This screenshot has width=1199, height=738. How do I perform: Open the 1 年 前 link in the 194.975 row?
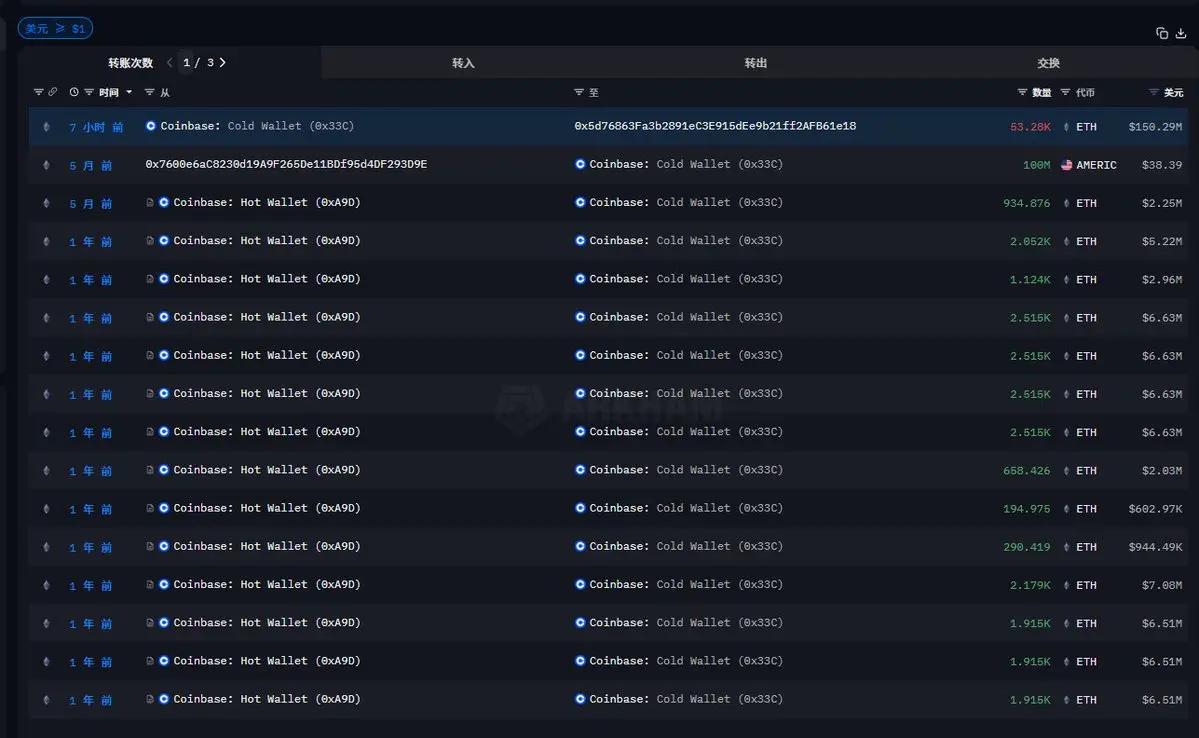tap(91, 509)
